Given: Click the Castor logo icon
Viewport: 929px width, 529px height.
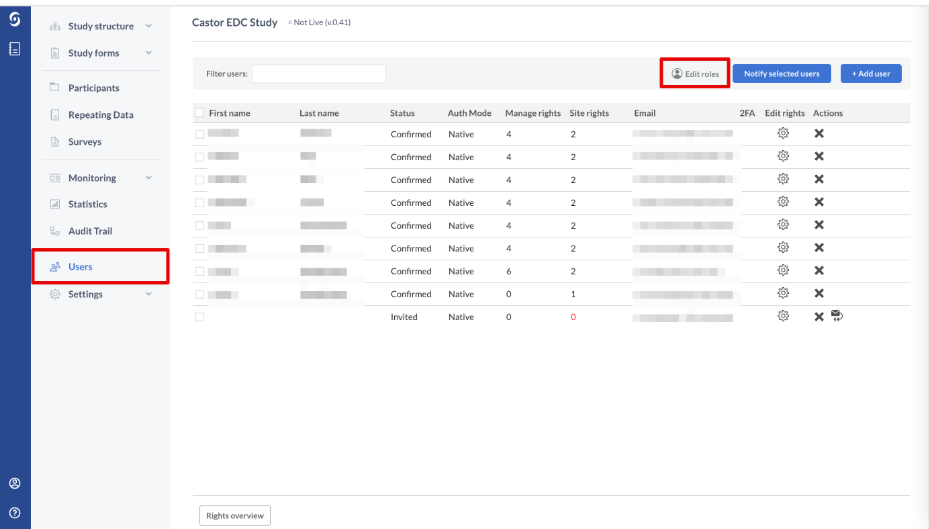Looking at the screenshot, I should (15, 20).
